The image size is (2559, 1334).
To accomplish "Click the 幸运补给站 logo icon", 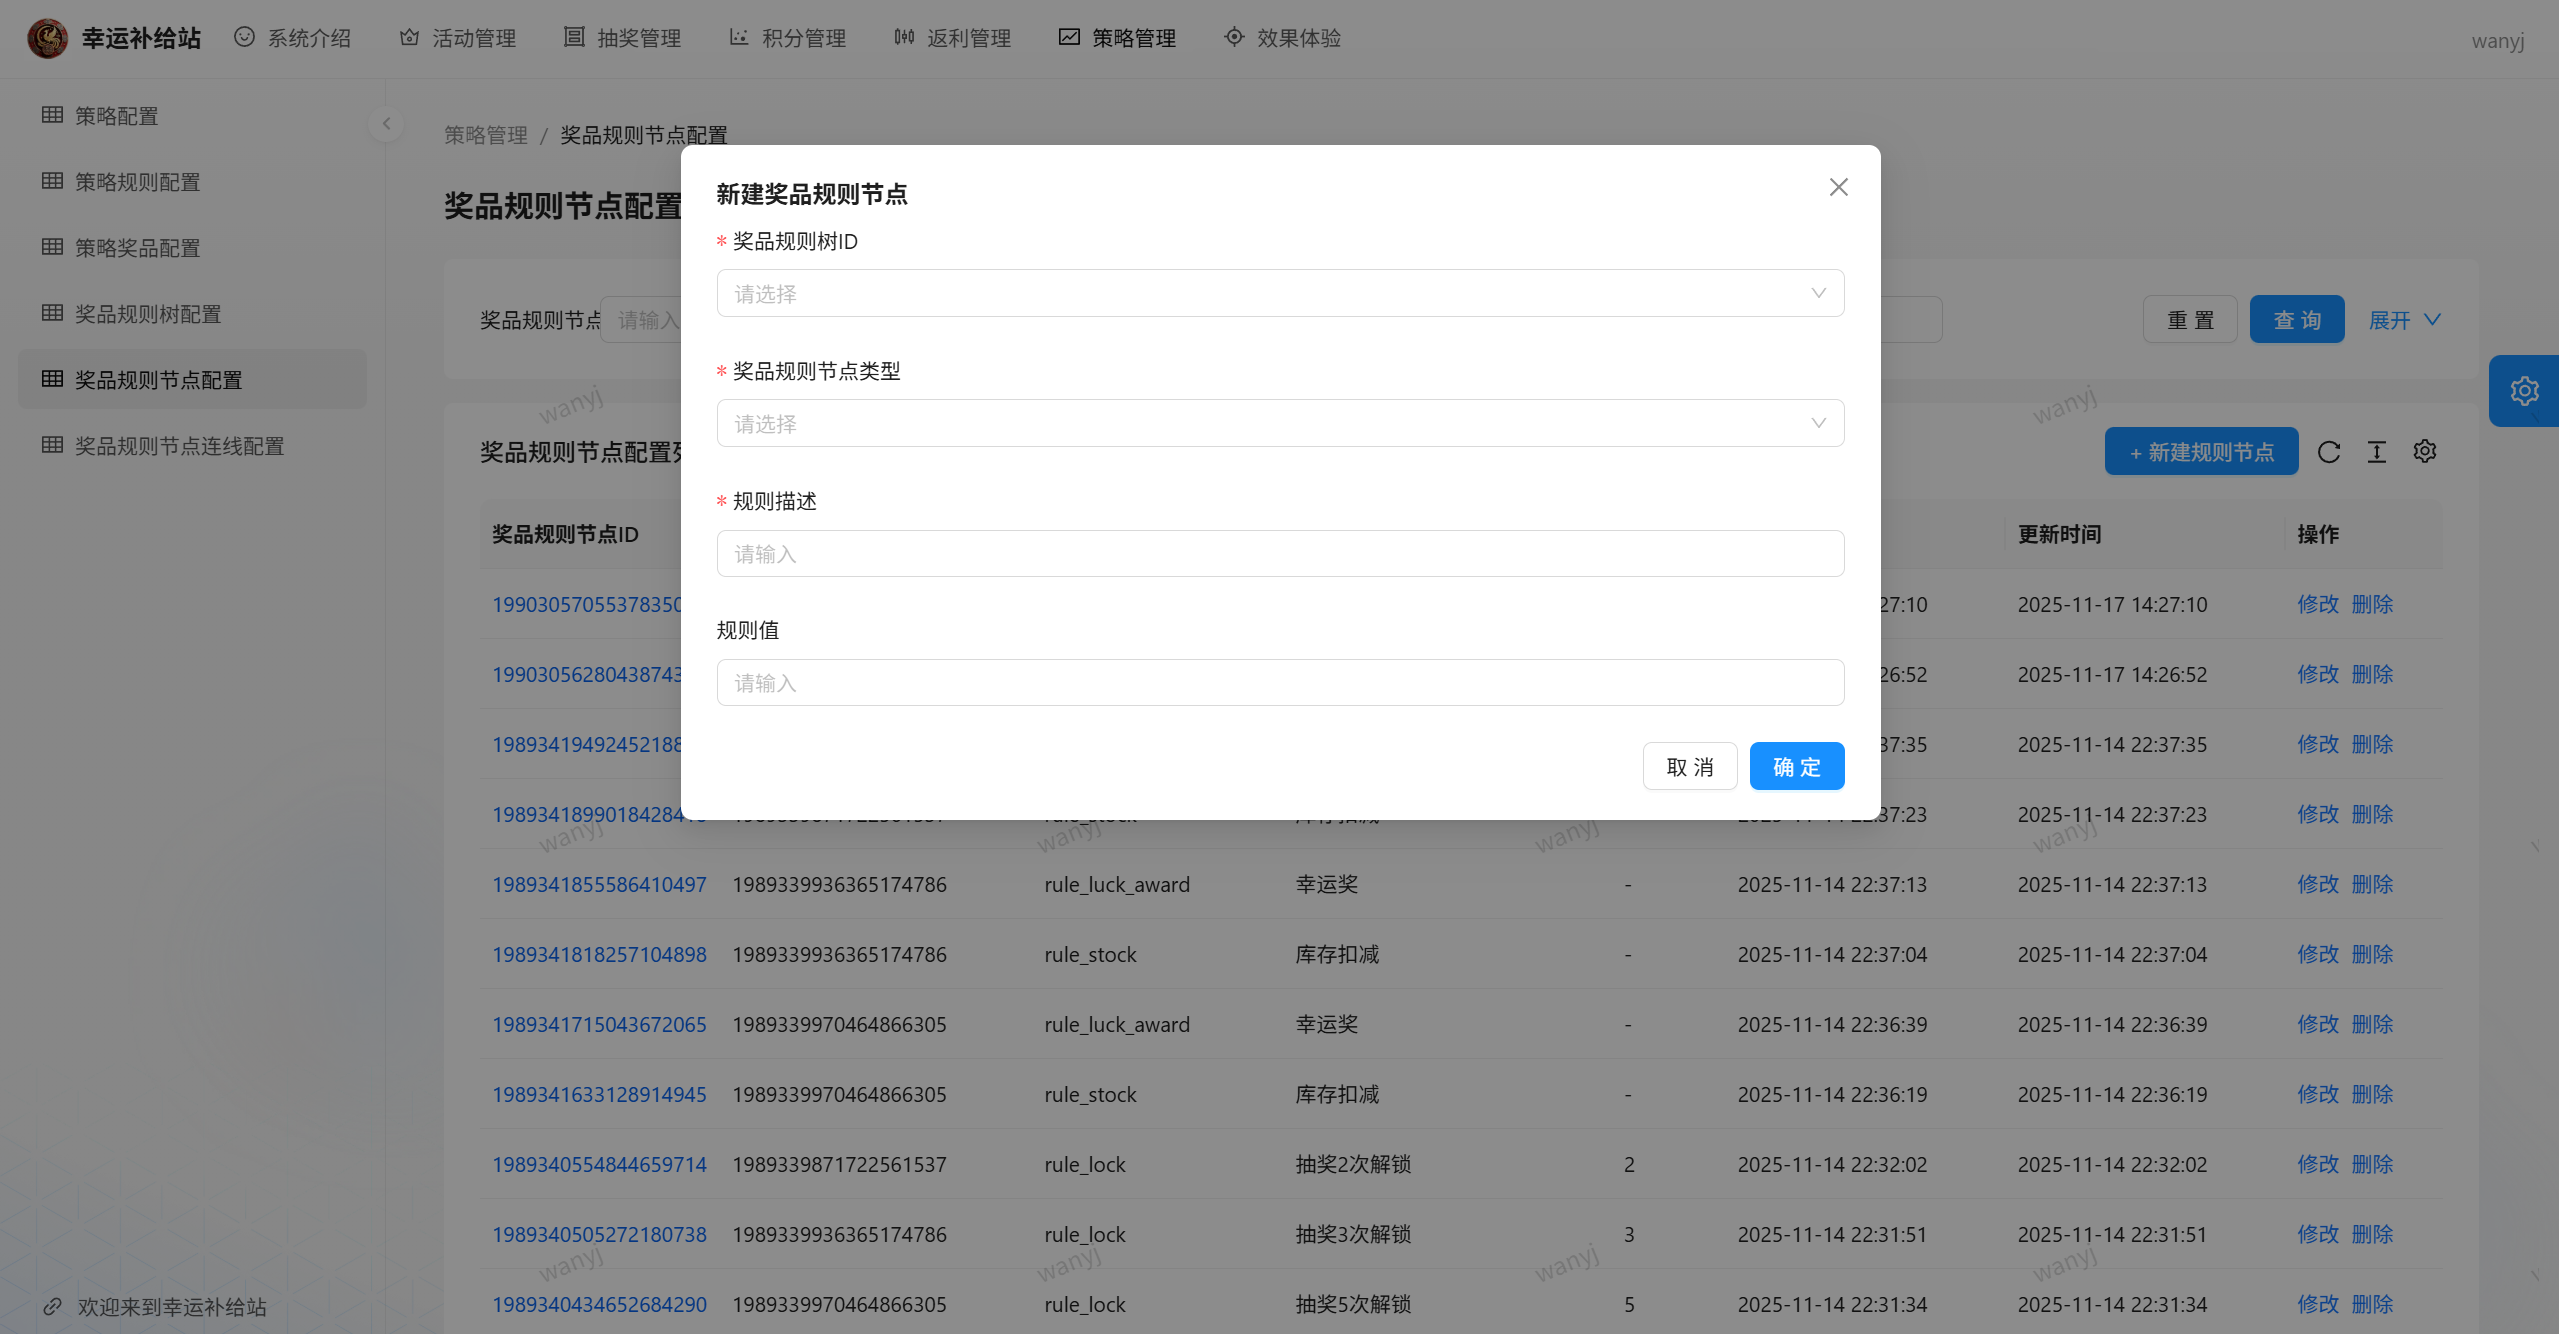I will (47, 38).
